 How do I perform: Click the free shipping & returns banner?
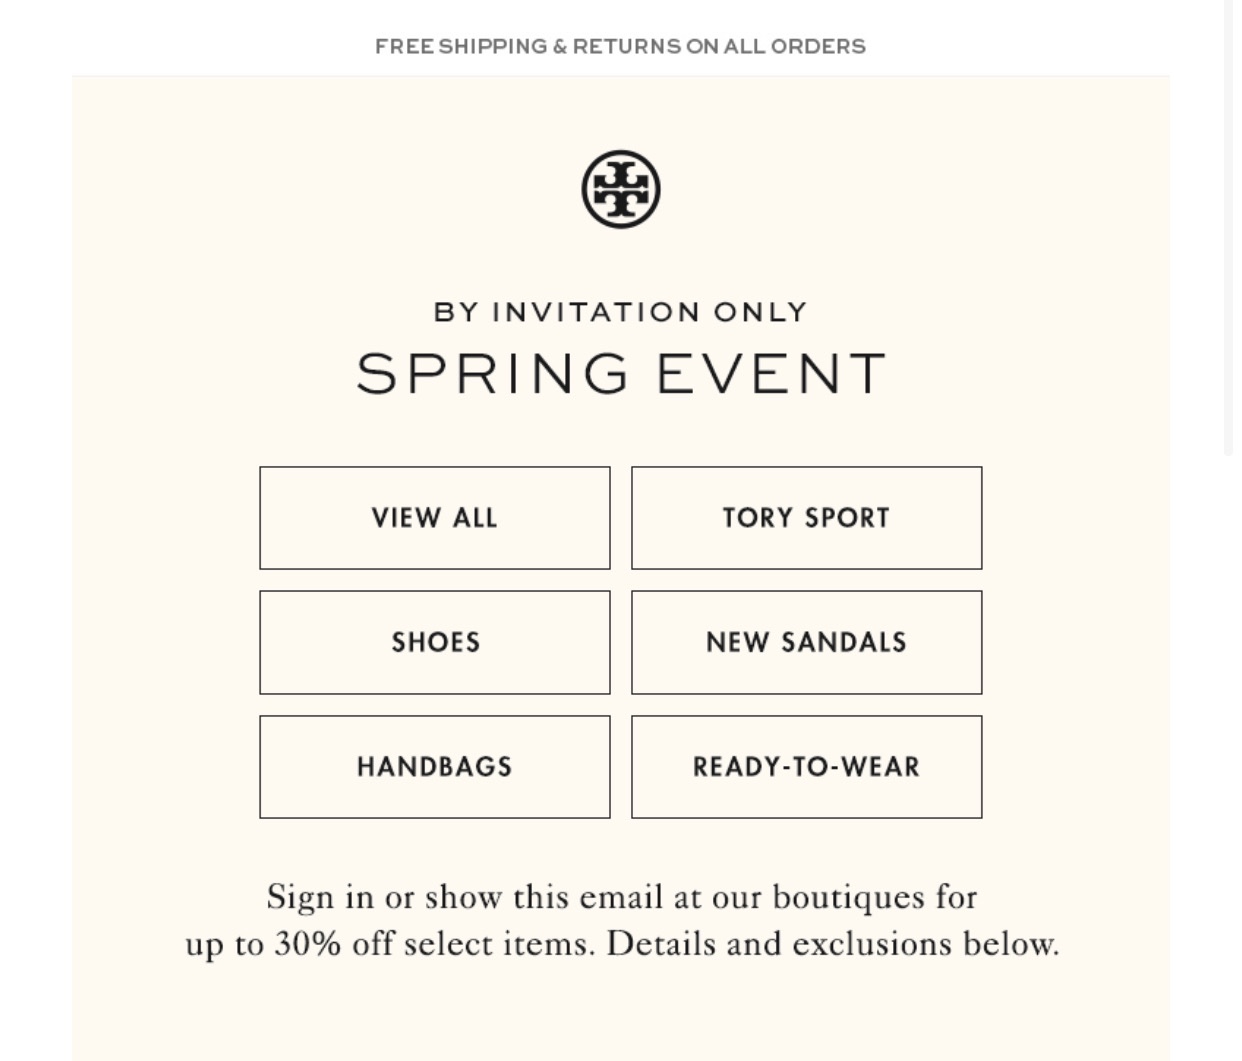[x=620, y=46]
